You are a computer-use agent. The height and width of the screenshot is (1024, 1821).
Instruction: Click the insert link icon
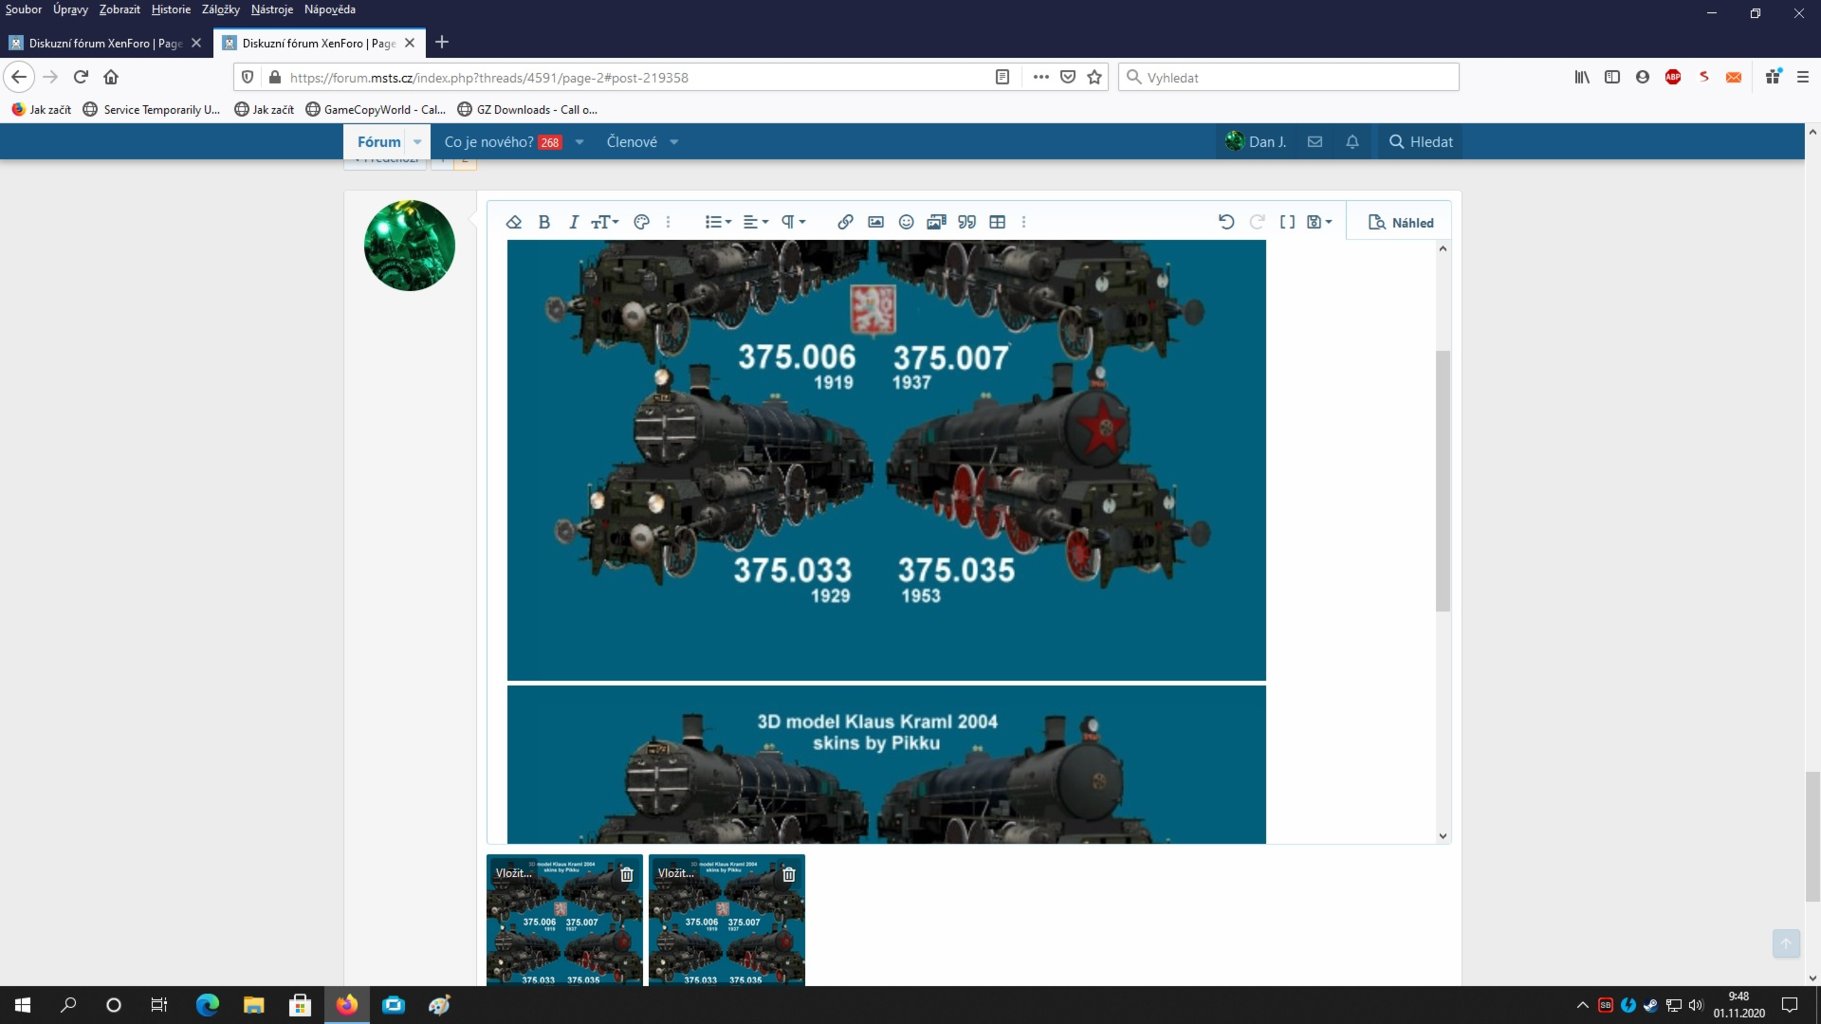(x=845, y=222)
